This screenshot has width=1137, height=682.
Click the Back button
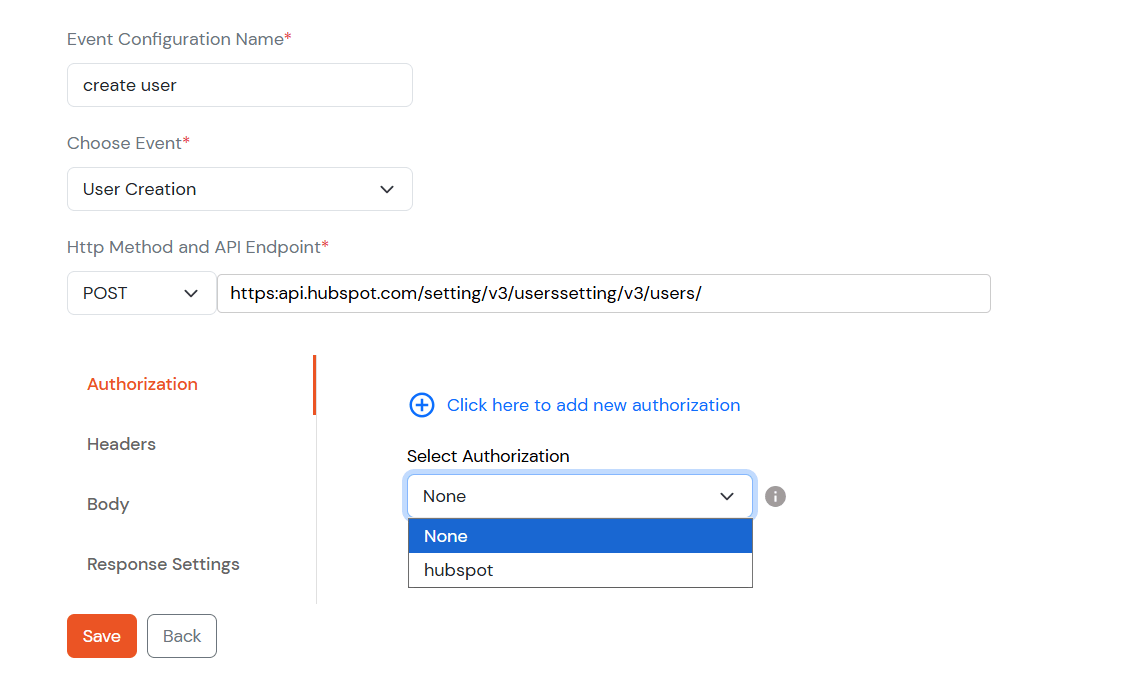point(182,636)
